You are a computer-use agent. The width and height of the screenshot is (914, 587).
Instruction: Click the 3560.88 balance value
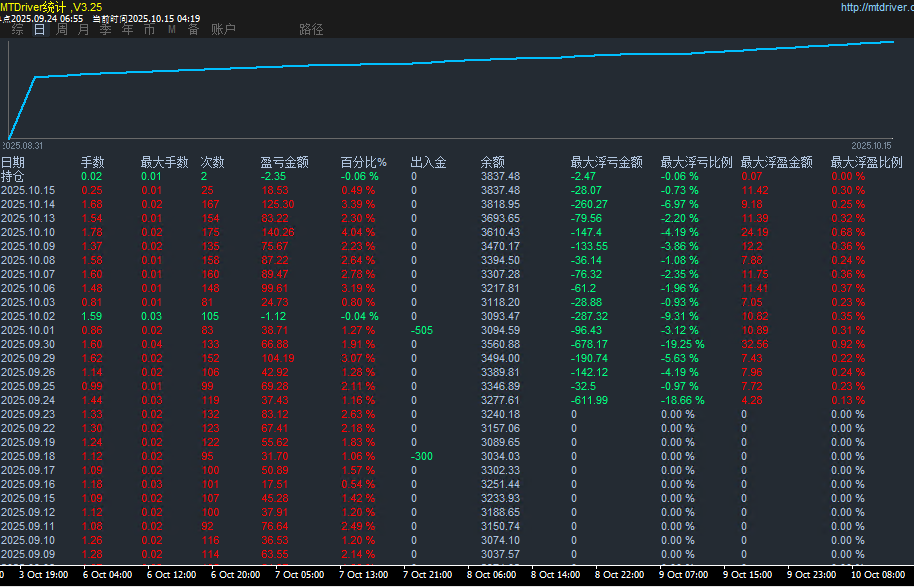point(500,344)
